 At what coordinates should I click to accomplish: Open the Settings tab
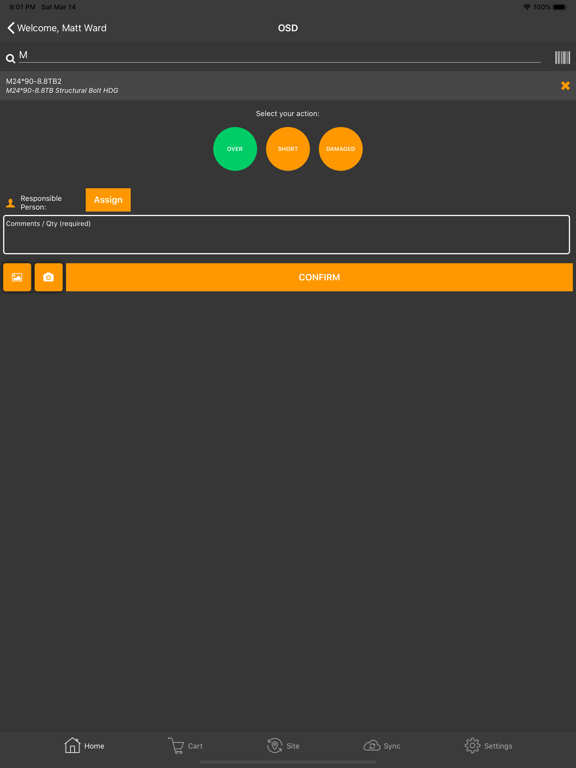488,745
